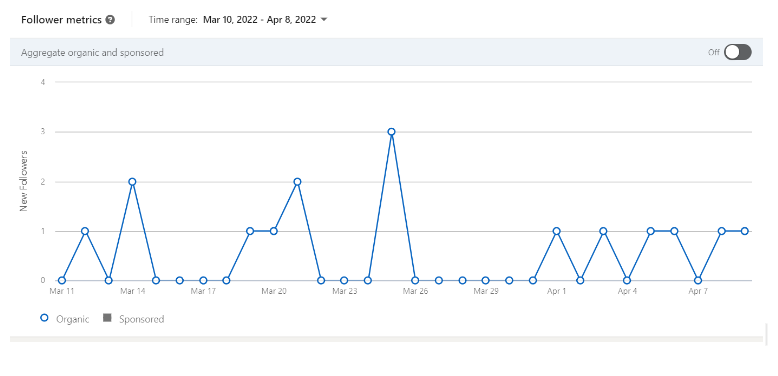The height and width of the screenshot is (376, 778).
Task: Click the y-axis value 4
Action: pos(43,82)
